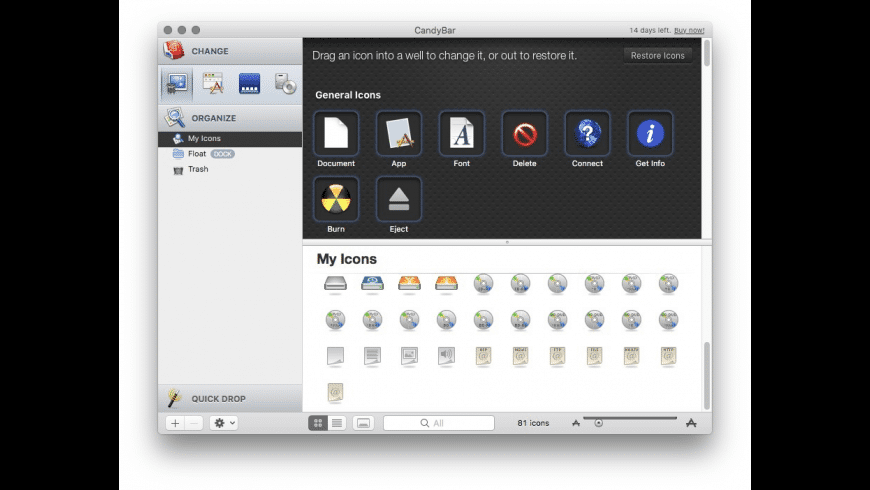Screen dimensions: 870x490
Task: Select the Volumes category with drive and disc
Action: (285, 84)
